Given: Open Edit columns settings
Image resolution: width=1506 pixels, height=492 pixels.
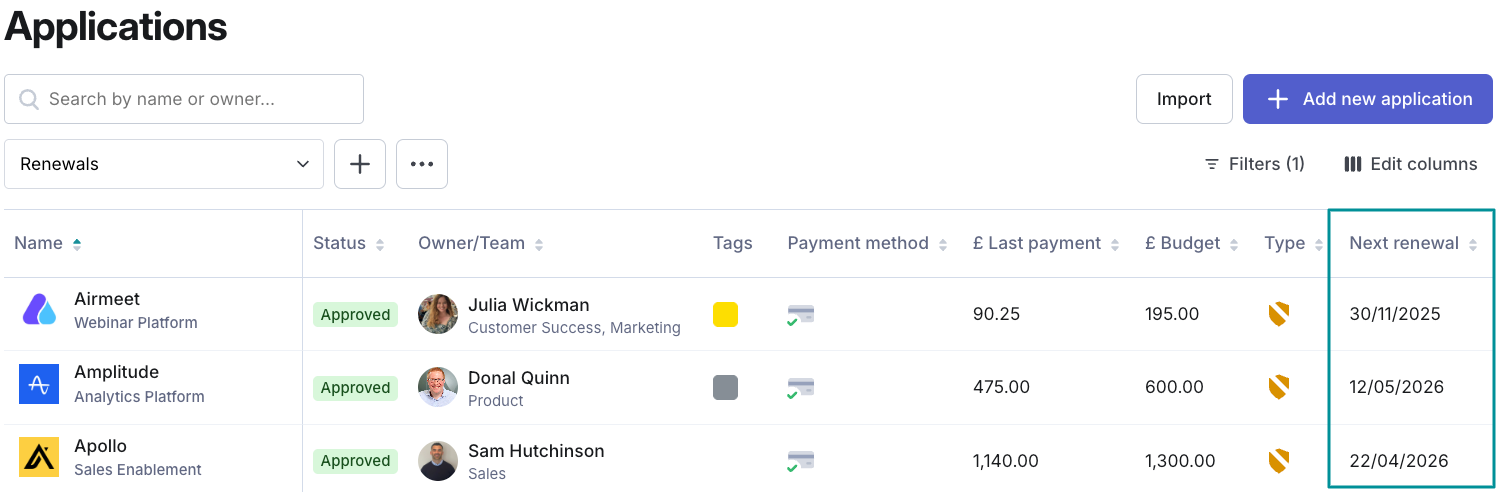Looking at the screenshot, I should click(x=1410, y=164).
